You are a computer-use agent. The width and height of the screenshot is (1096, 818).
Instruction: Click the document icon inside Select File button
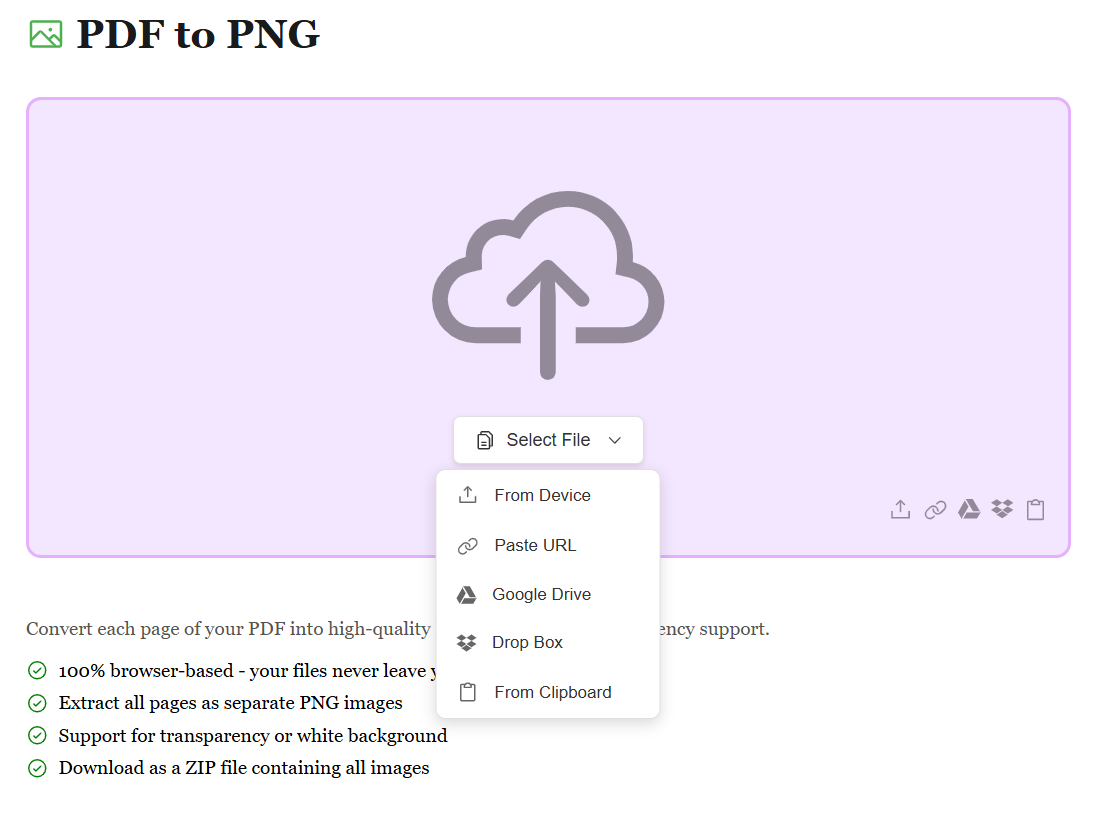coord(485,440)
